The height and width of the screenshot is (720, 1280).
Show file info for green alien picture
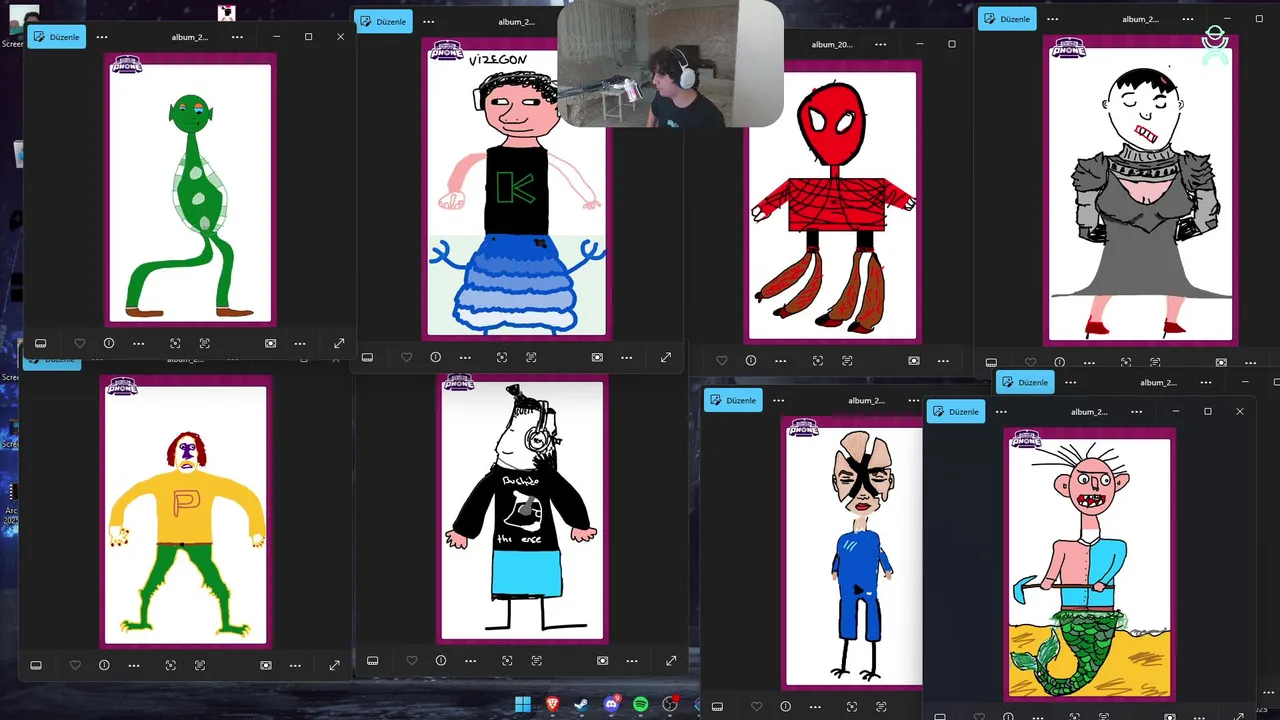pos(109,343)
